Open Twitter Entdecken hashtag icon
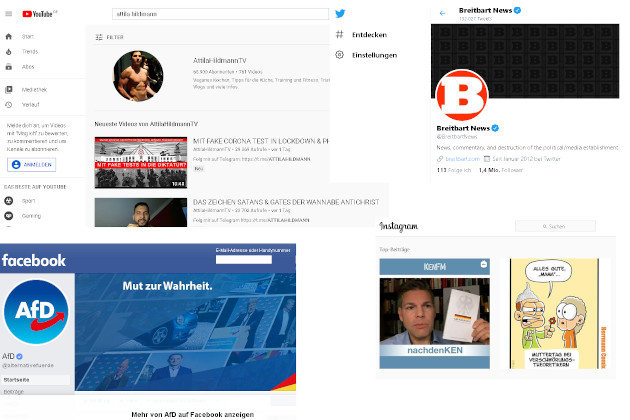 pos(340,35)
